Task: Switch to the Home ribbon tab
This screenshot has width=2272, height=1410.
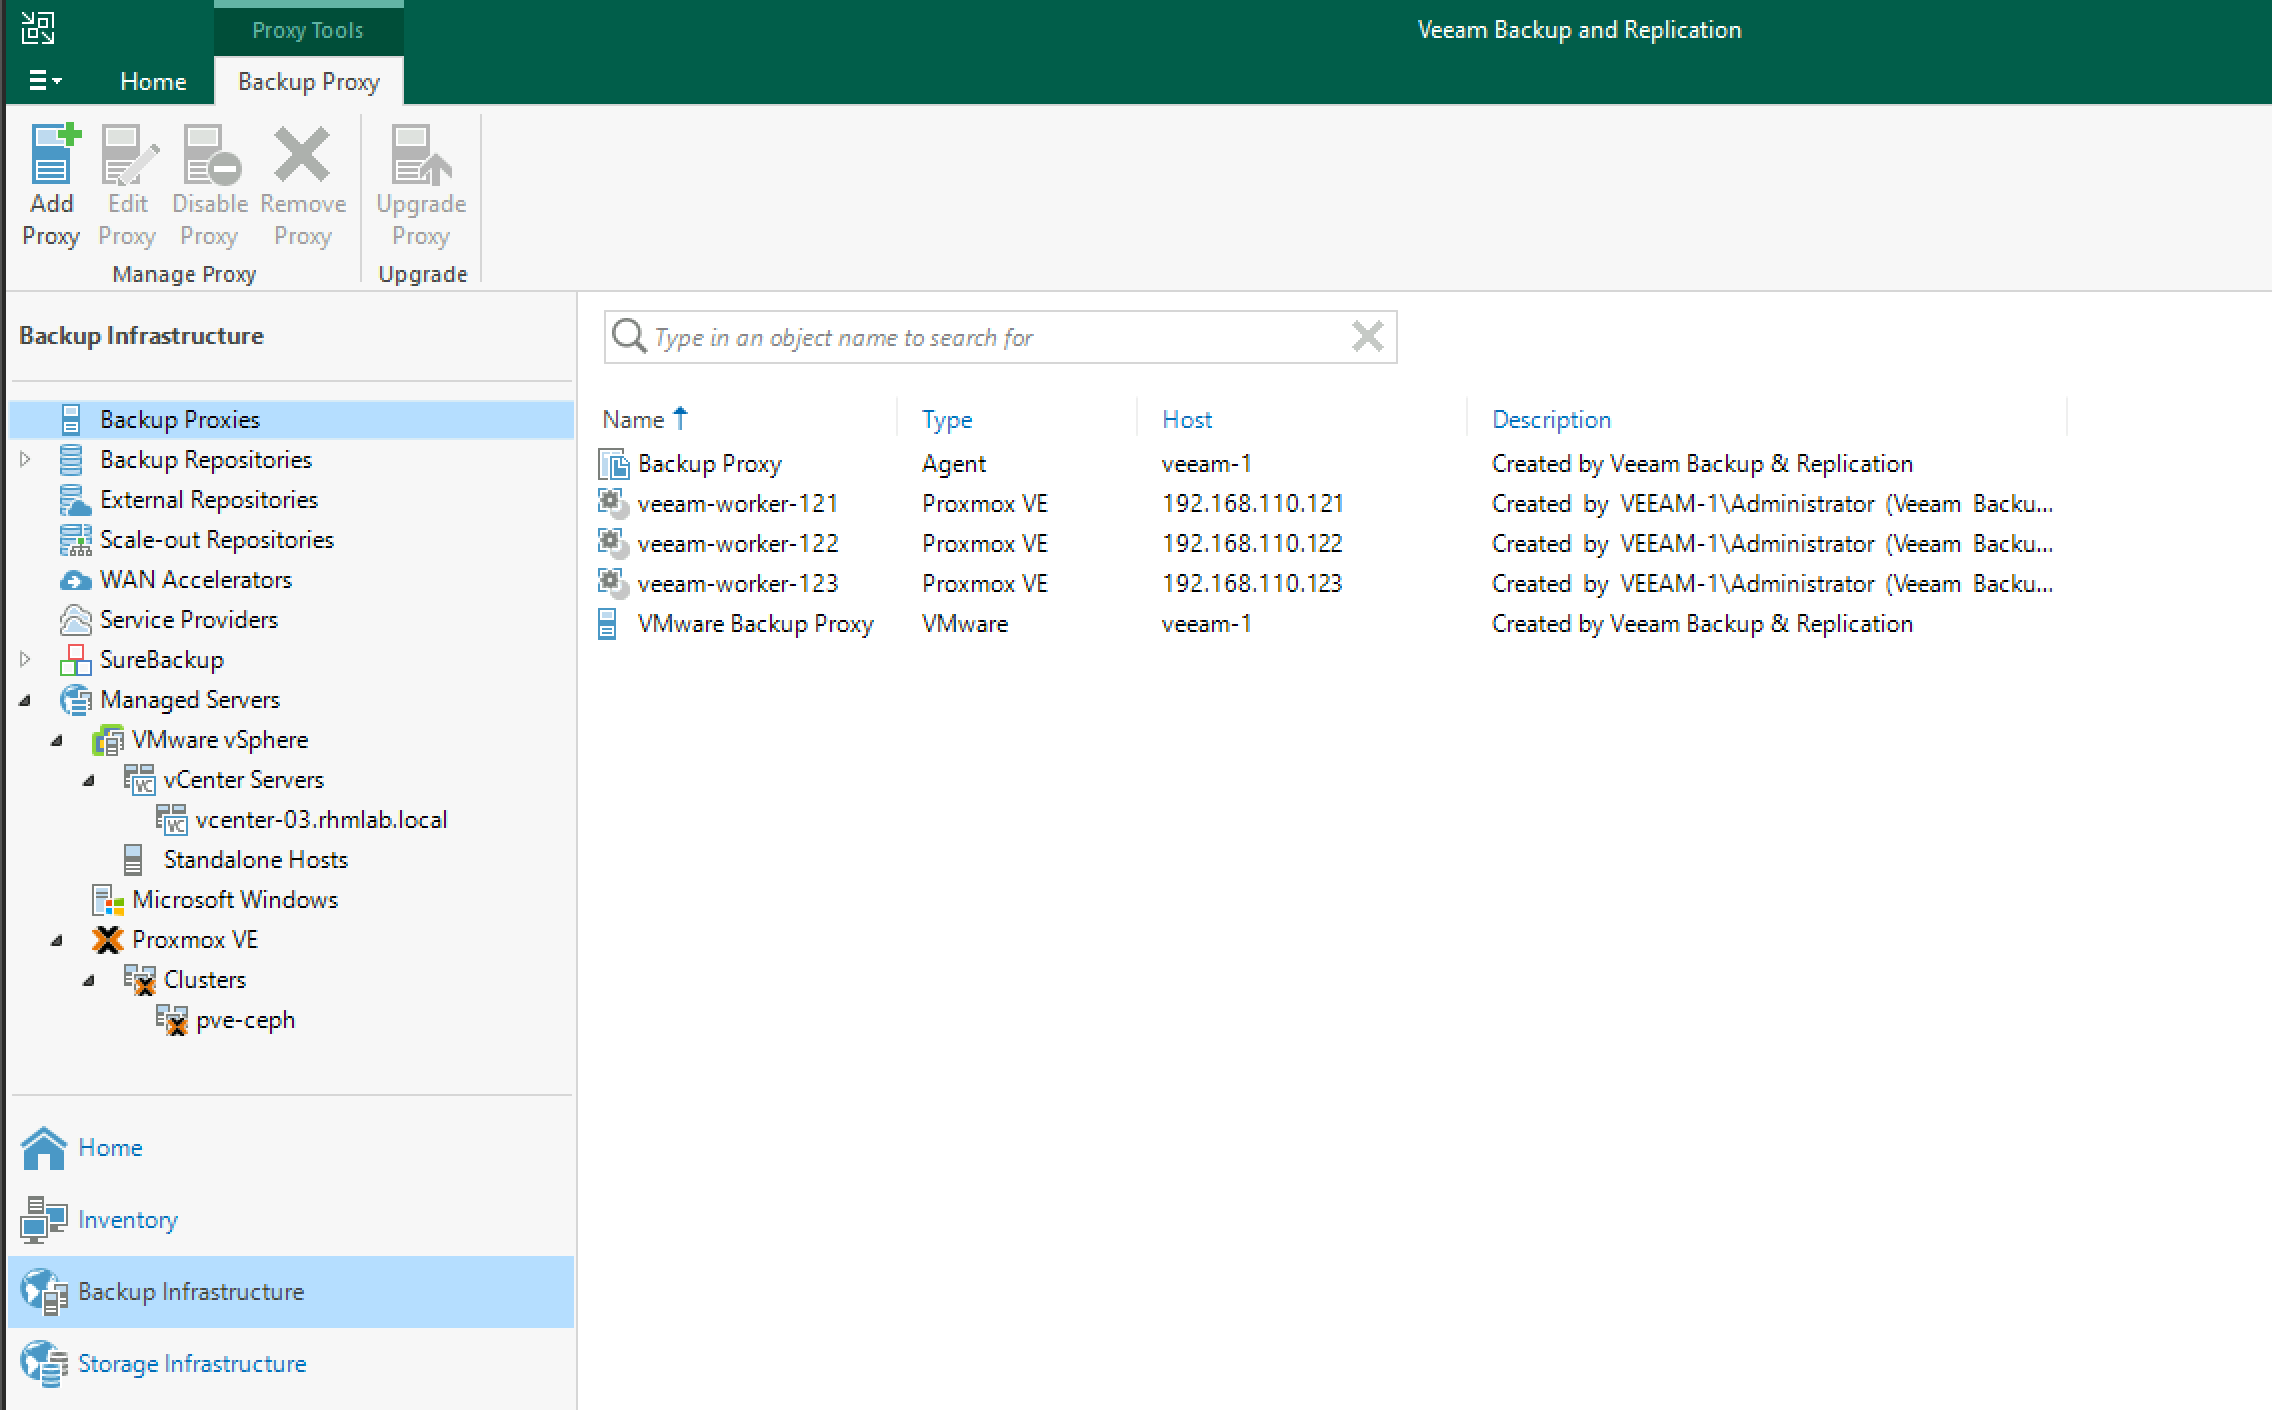Action: [153, 81]
